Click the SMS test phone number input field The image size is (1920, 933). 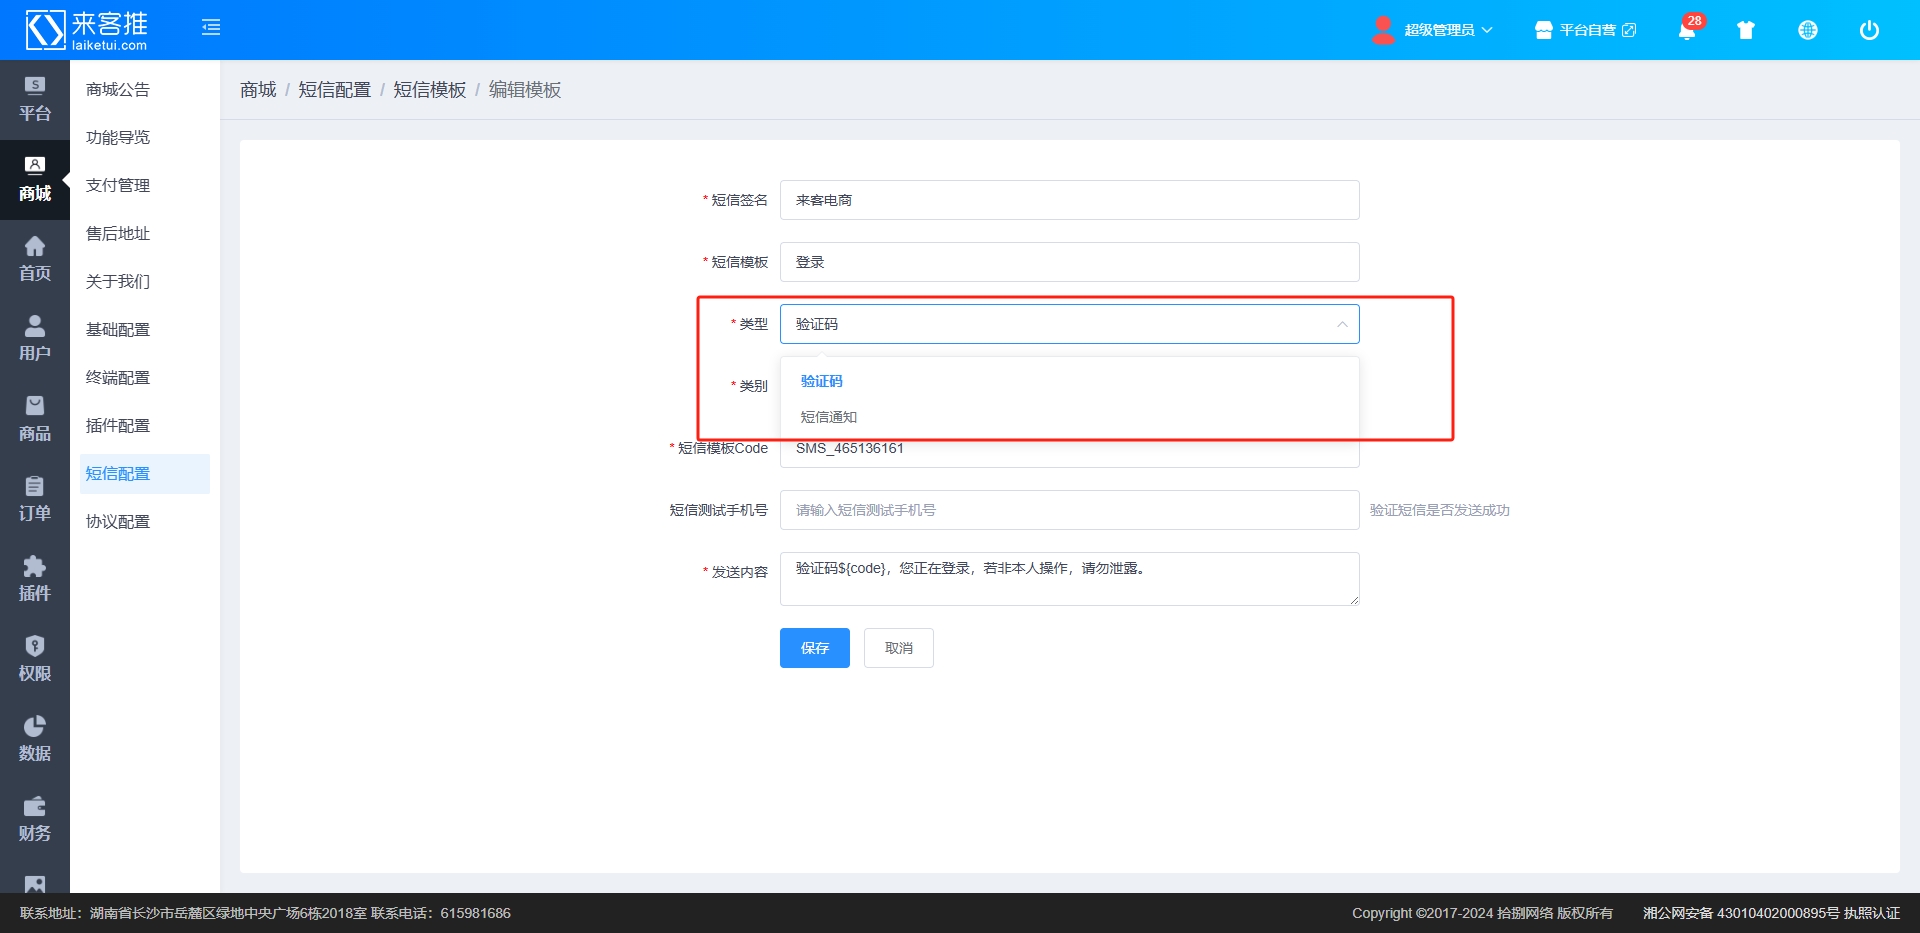pyautogui.click(x=1069, y=510)
